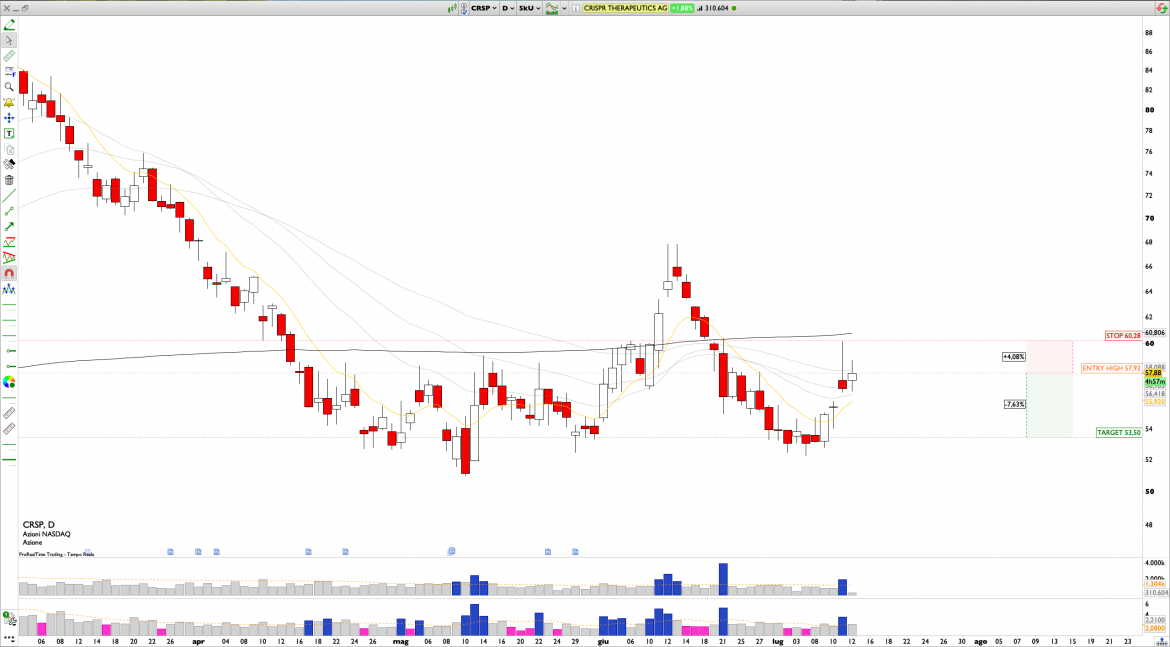This screenshot has height=647, width=1170.
Task: Activate the arrow cursor tool
Action: pyautogui.click(x=9, y=40)
